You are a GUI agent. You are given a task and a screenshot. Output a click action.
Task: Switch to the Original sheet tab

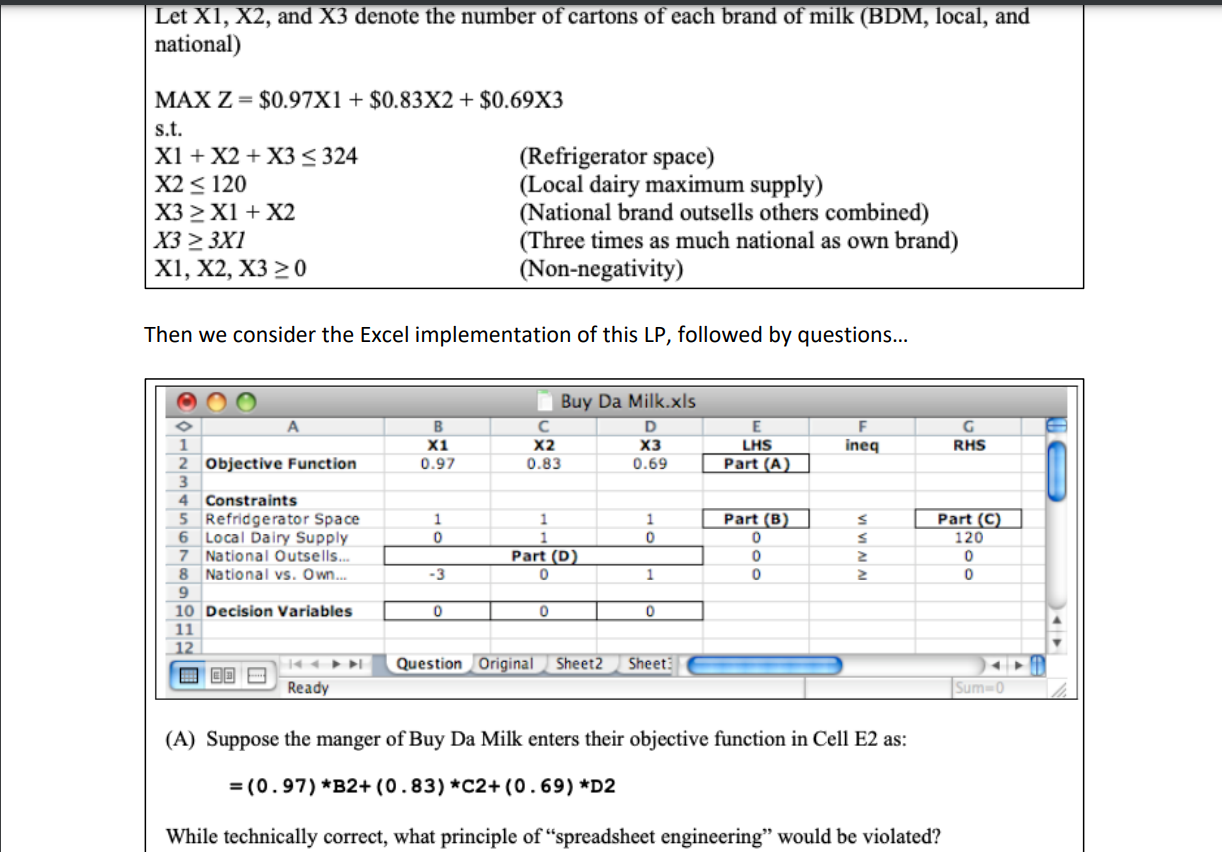[506, 663]
